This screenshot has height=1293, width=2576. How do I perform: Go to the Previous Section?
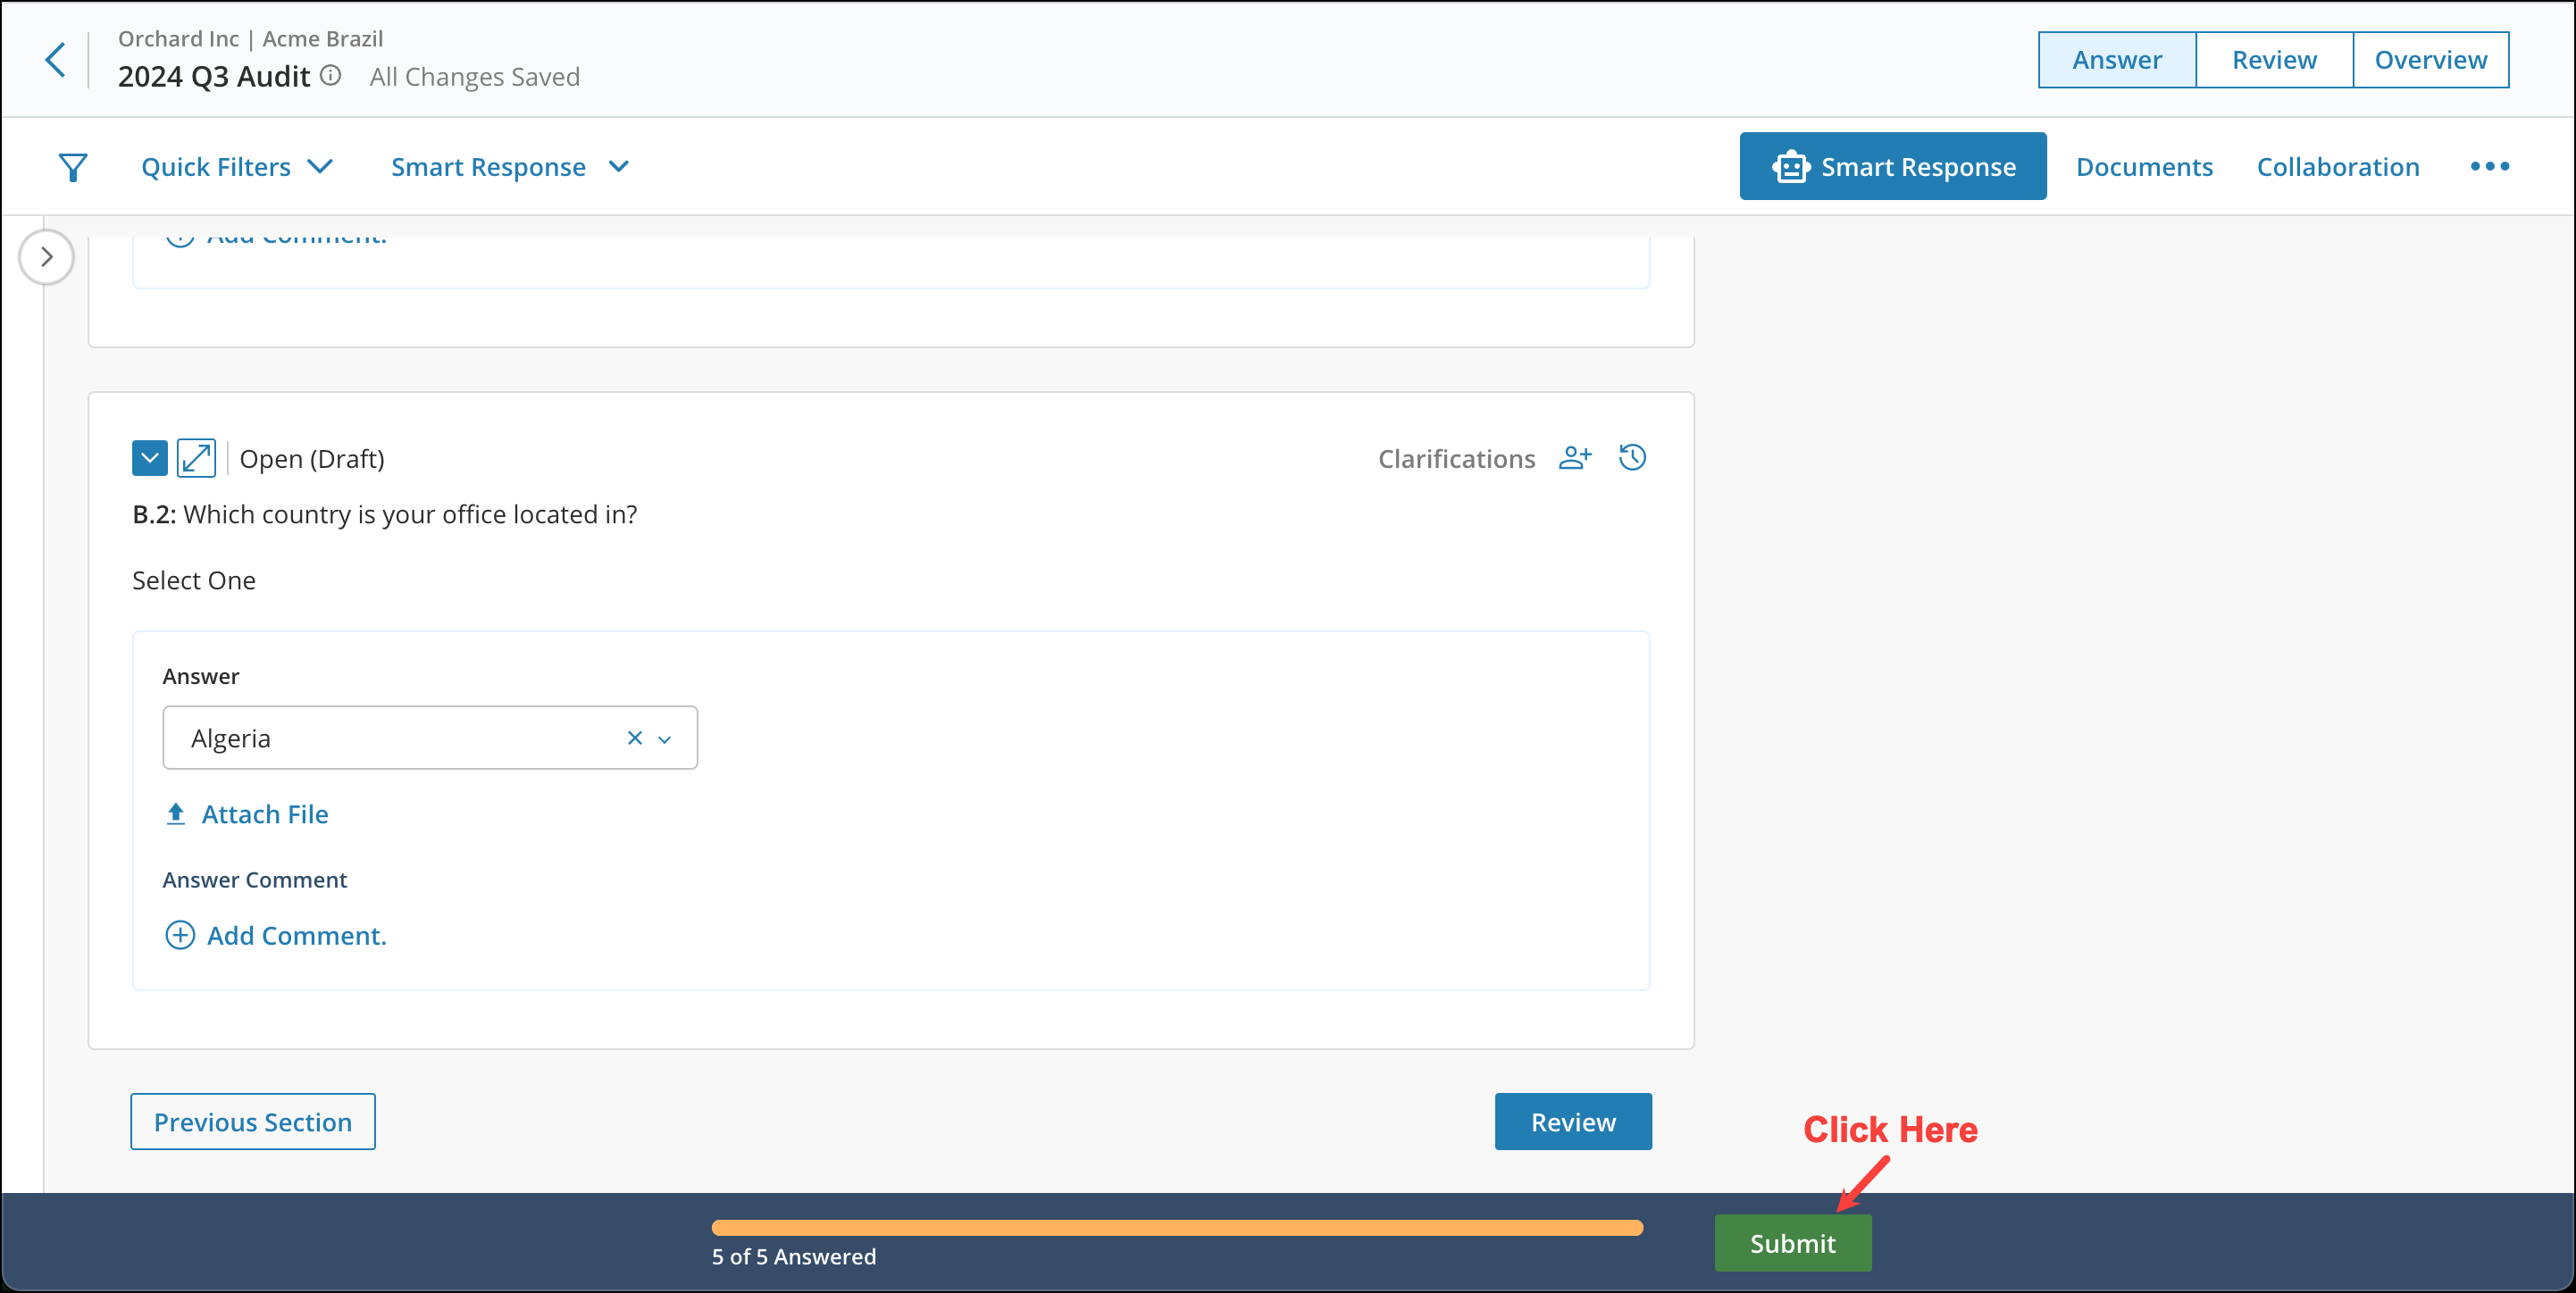pyautogui.click(x=252, y=1121)
